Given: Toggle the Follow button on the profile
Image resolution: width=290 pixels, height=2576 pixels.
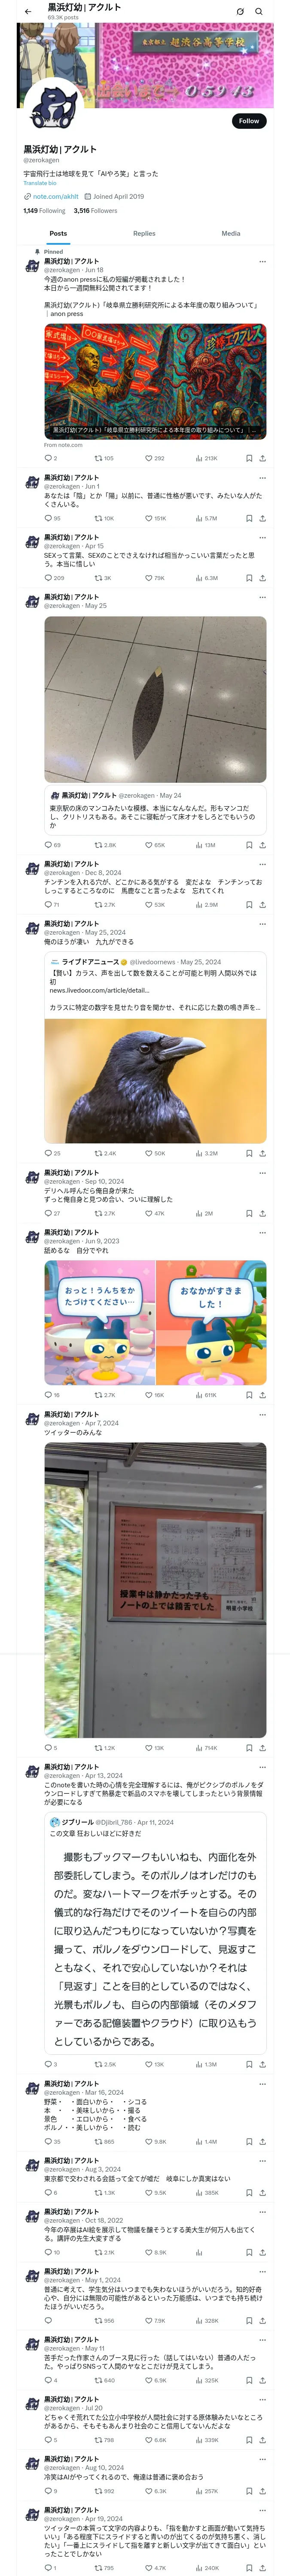Looking at the screenshot, I should tap(249, 121).
